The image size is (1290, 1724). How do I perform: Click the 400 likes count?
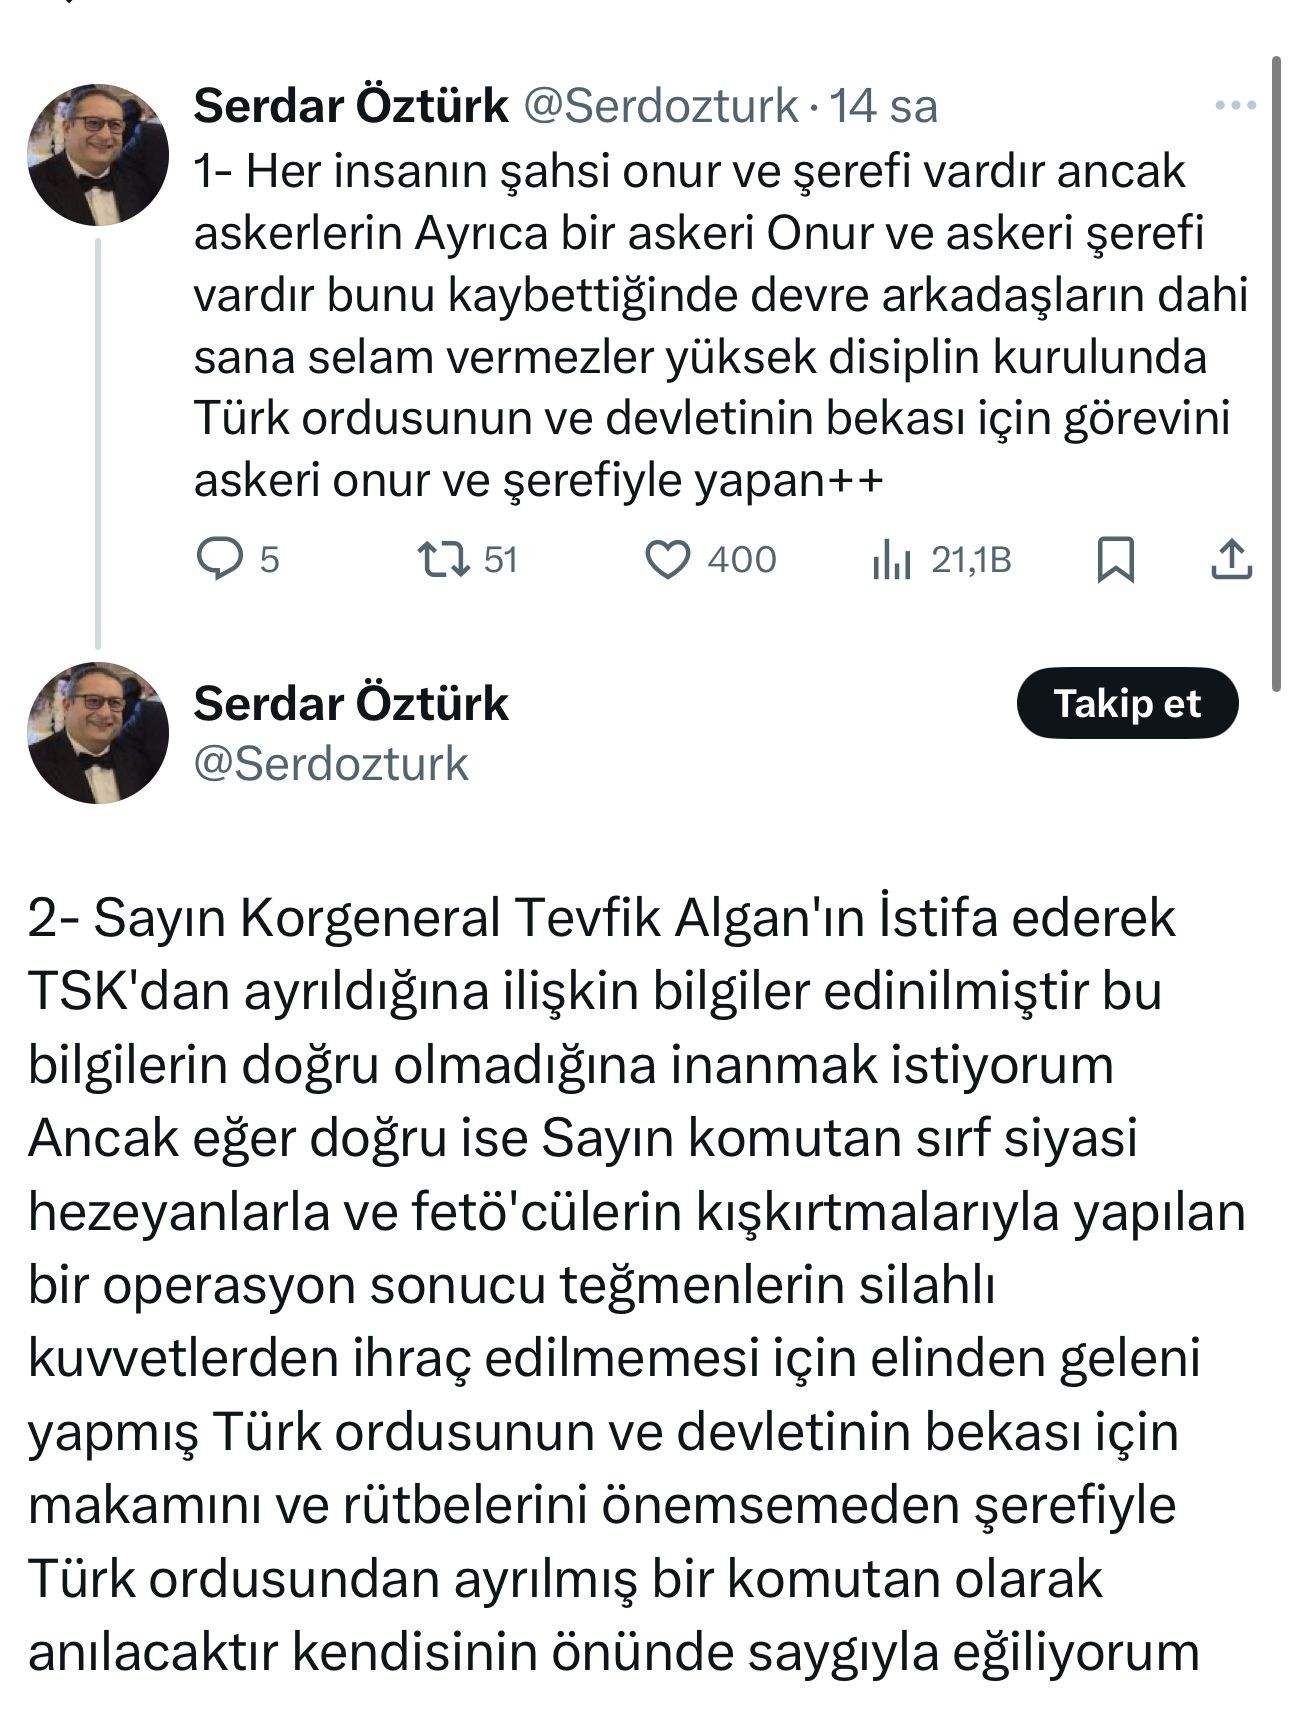coord(741,559)
